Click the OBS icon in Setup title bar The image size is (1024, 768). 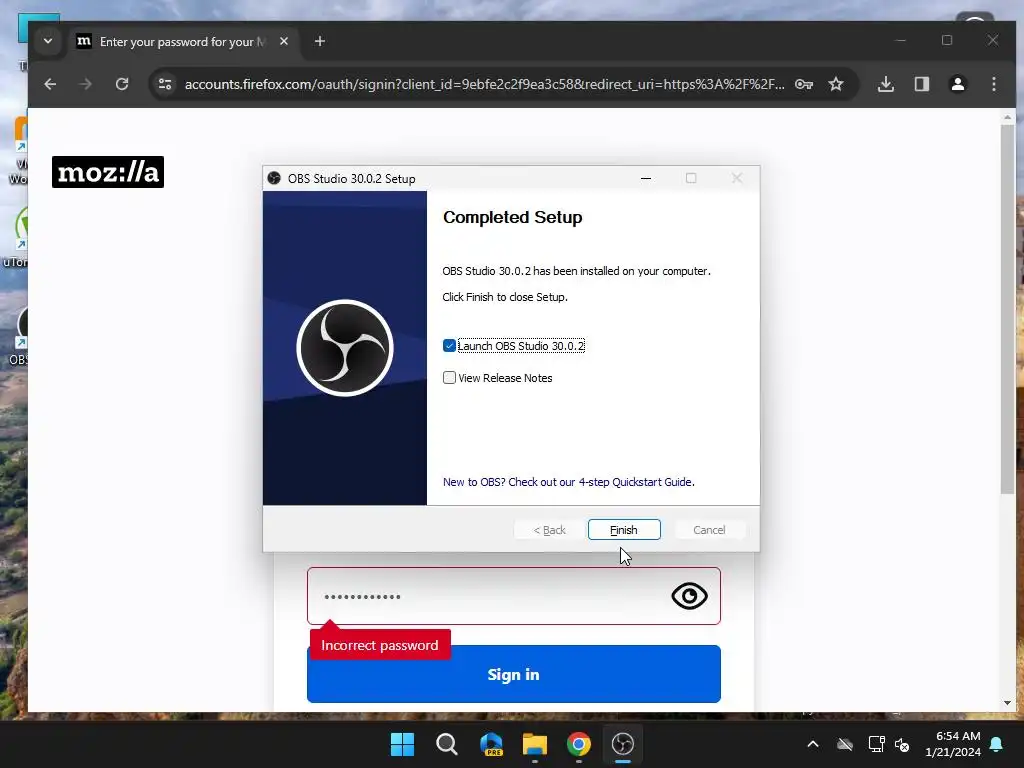click(274, 178)
